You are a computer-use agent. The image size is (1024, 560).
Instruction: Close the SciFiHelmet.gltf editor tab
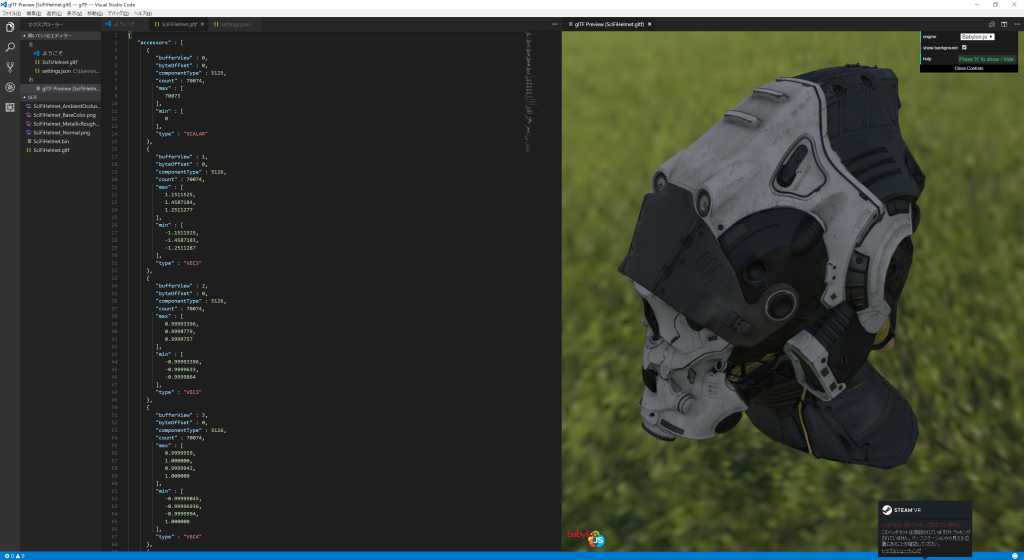pyautogui.click(x=202, y=24)
